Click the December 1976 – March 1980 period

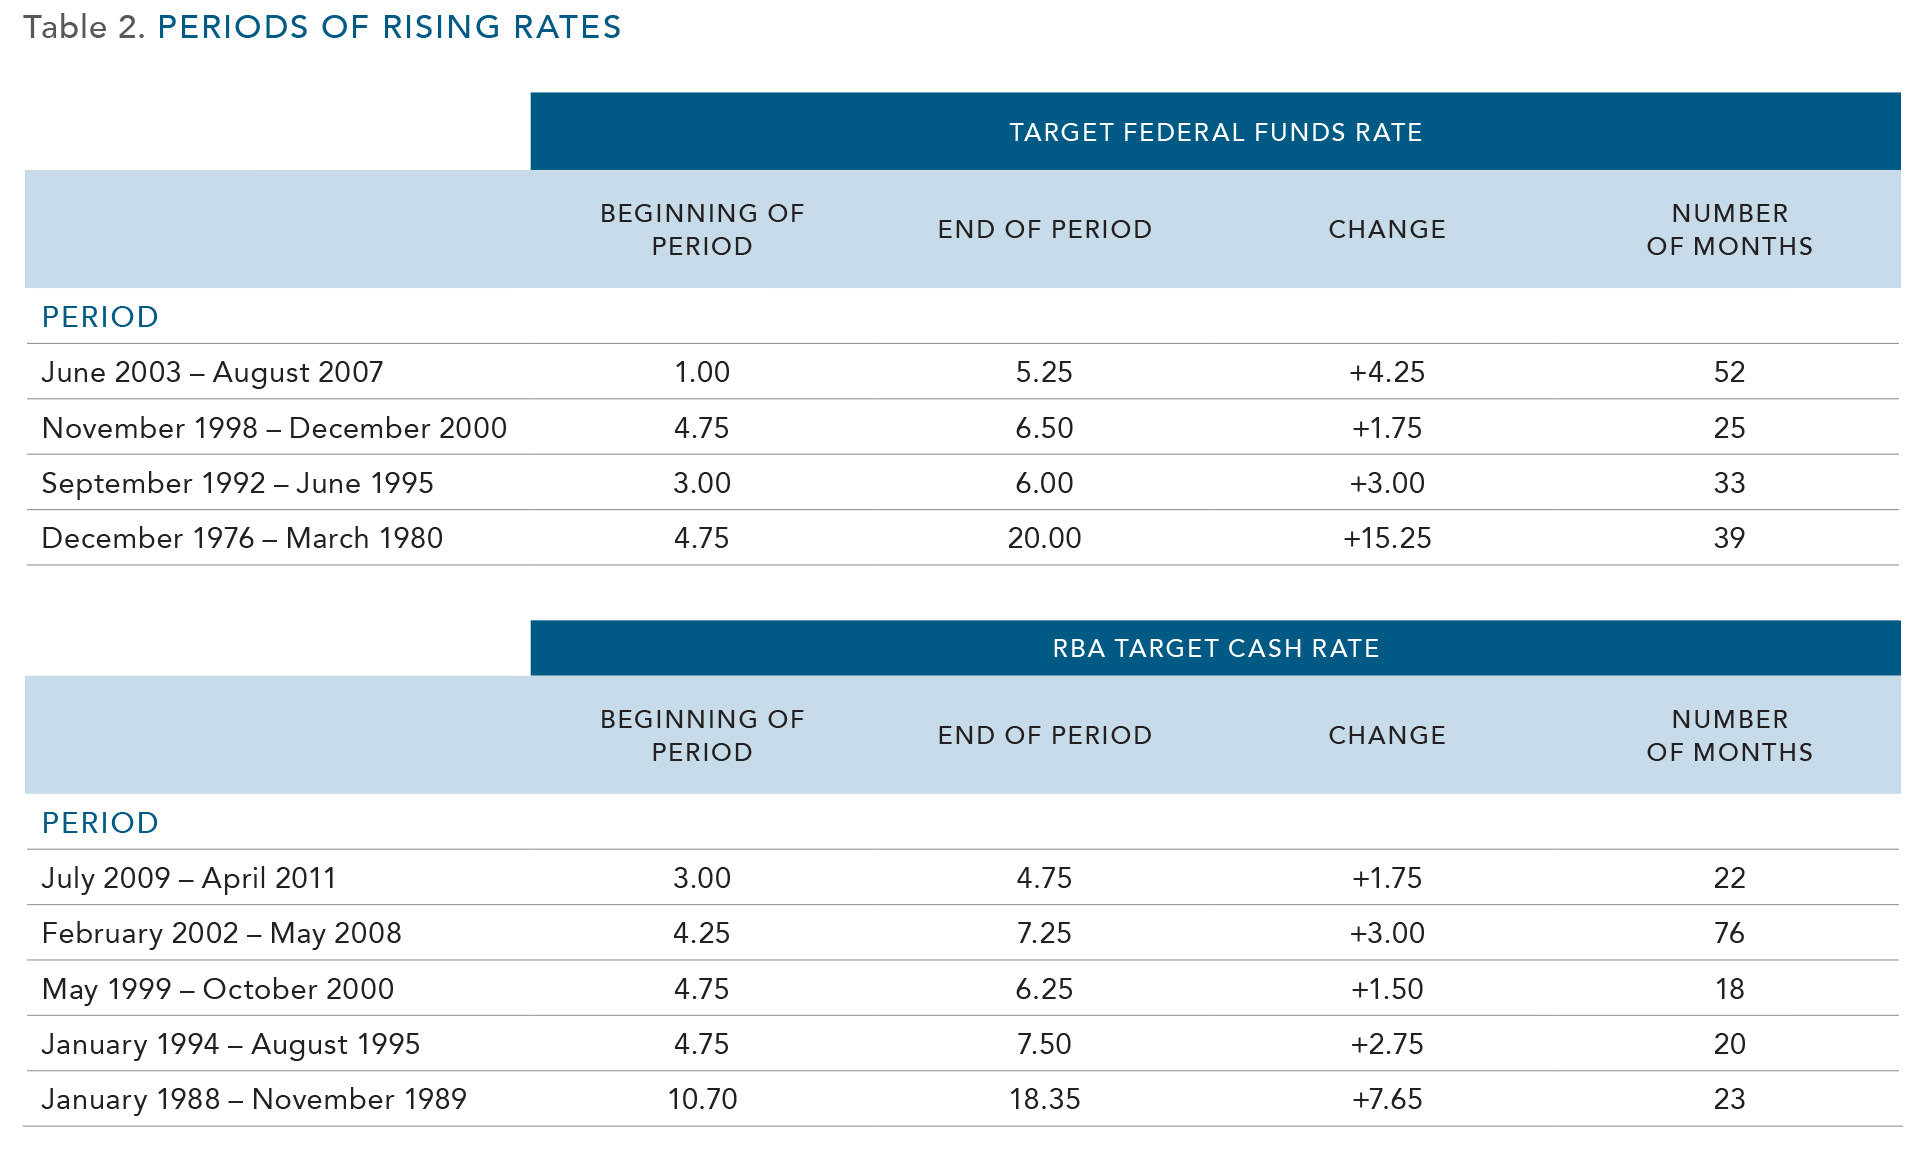click(242, 538)
